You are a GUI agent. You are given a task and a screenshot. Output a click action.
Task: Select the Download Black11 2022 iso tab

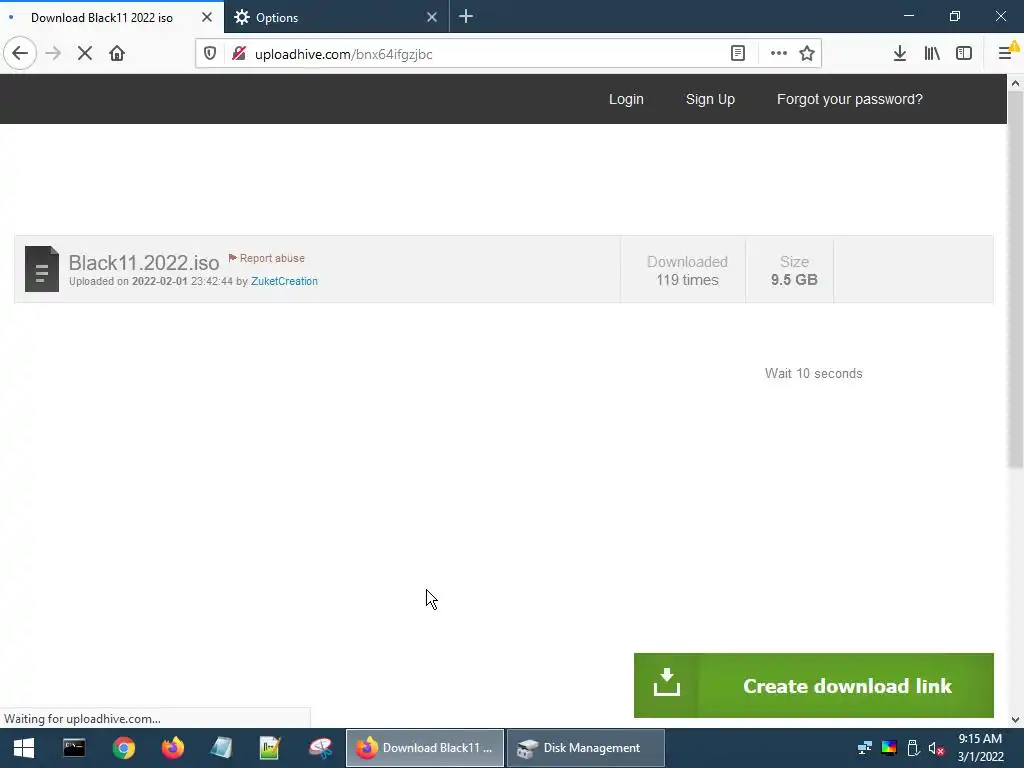click(x=112, y=17)
